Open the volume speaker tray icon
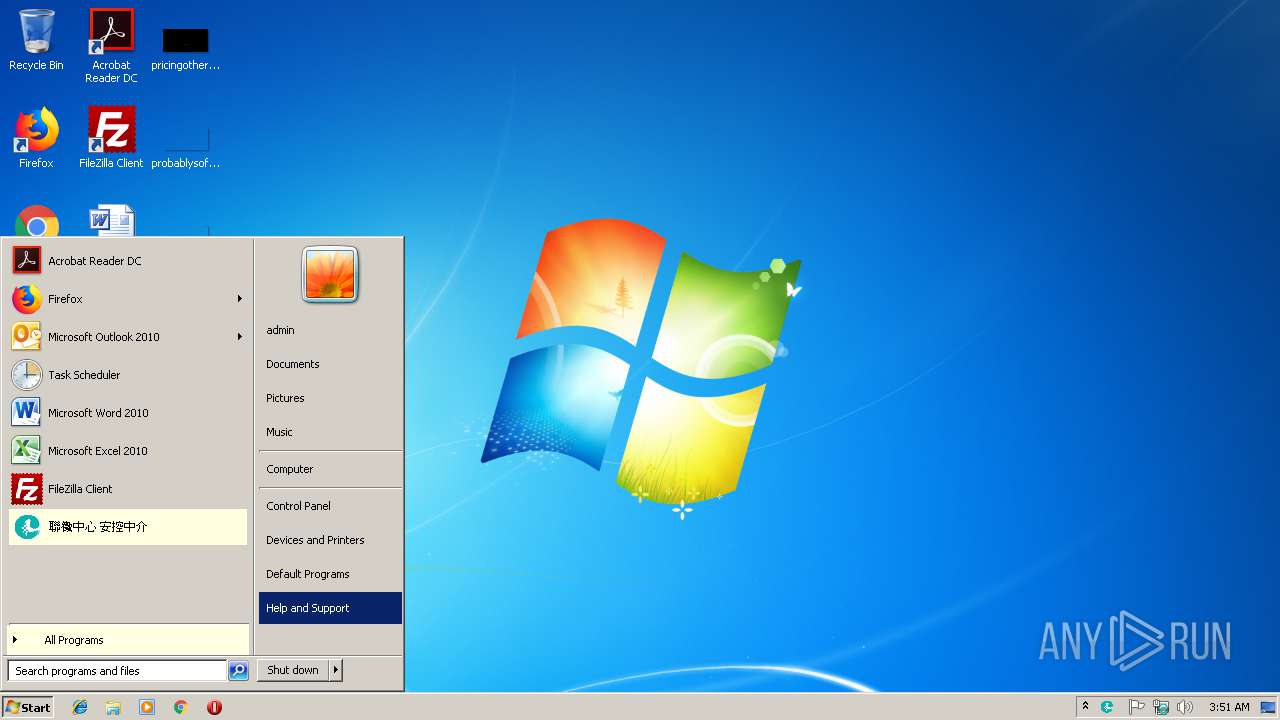Screen dimensions: 1280x720 pos(1185,707)
